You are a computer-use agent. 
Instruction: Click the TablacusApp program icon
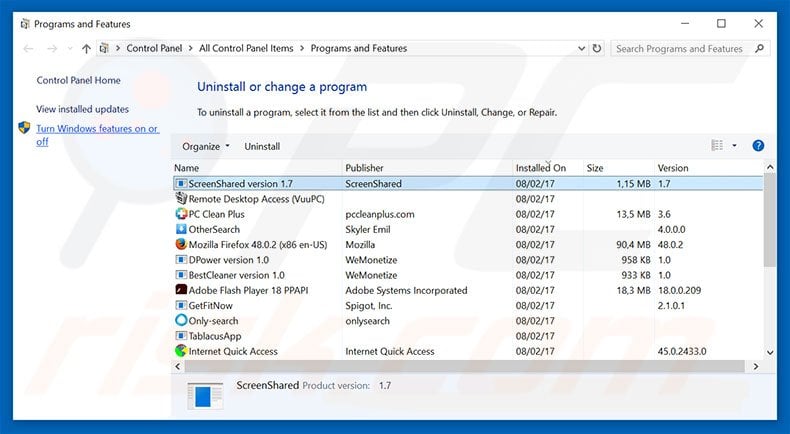pyautogui.click(x=181, y=336)
